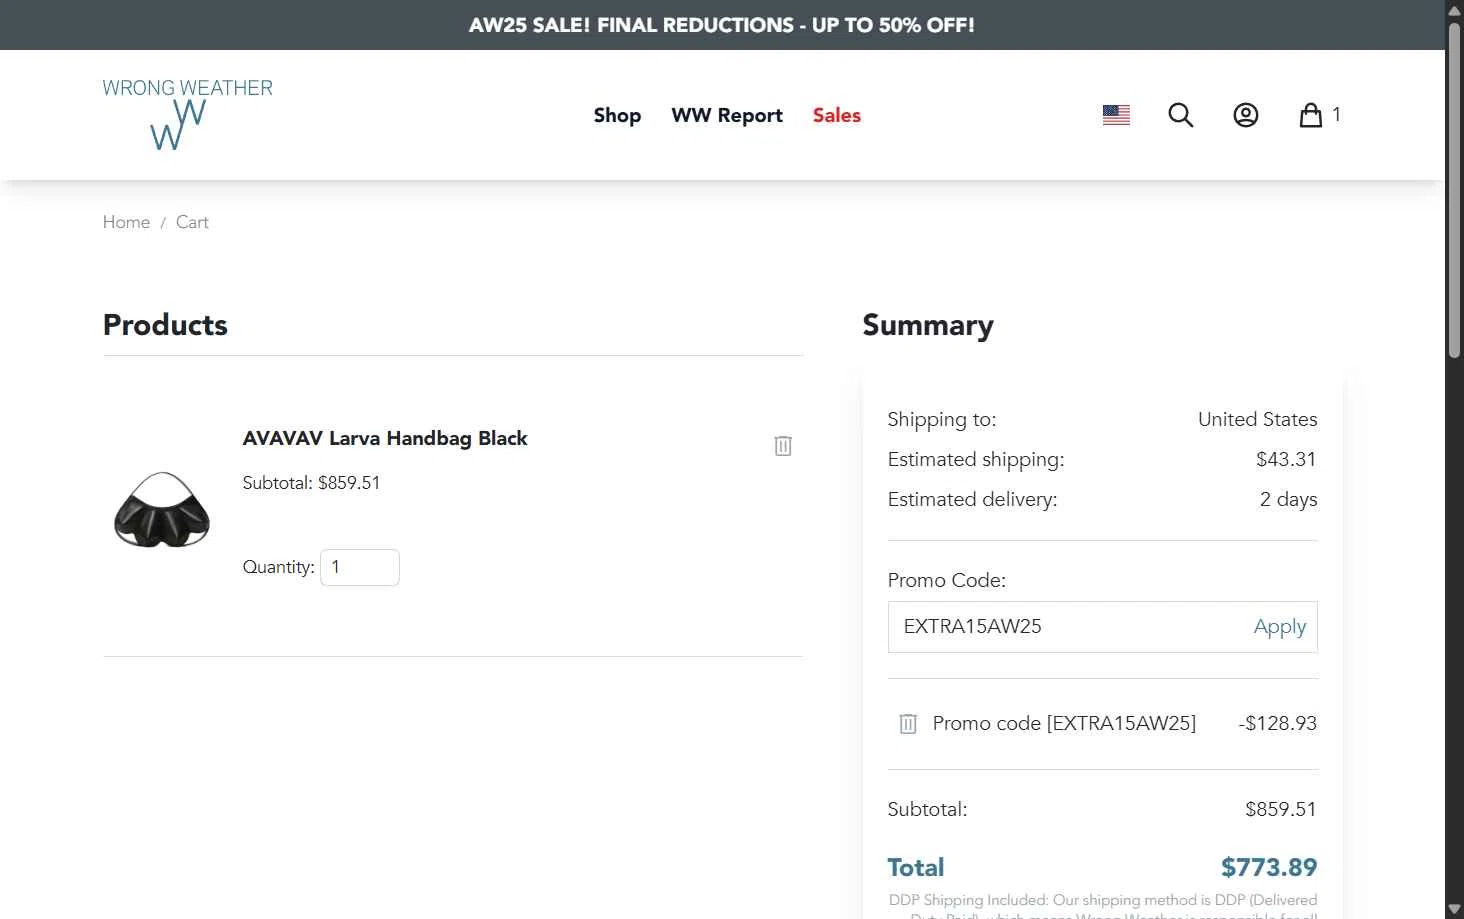
Task: Apply the promo code
Action: coord(1279,627)
